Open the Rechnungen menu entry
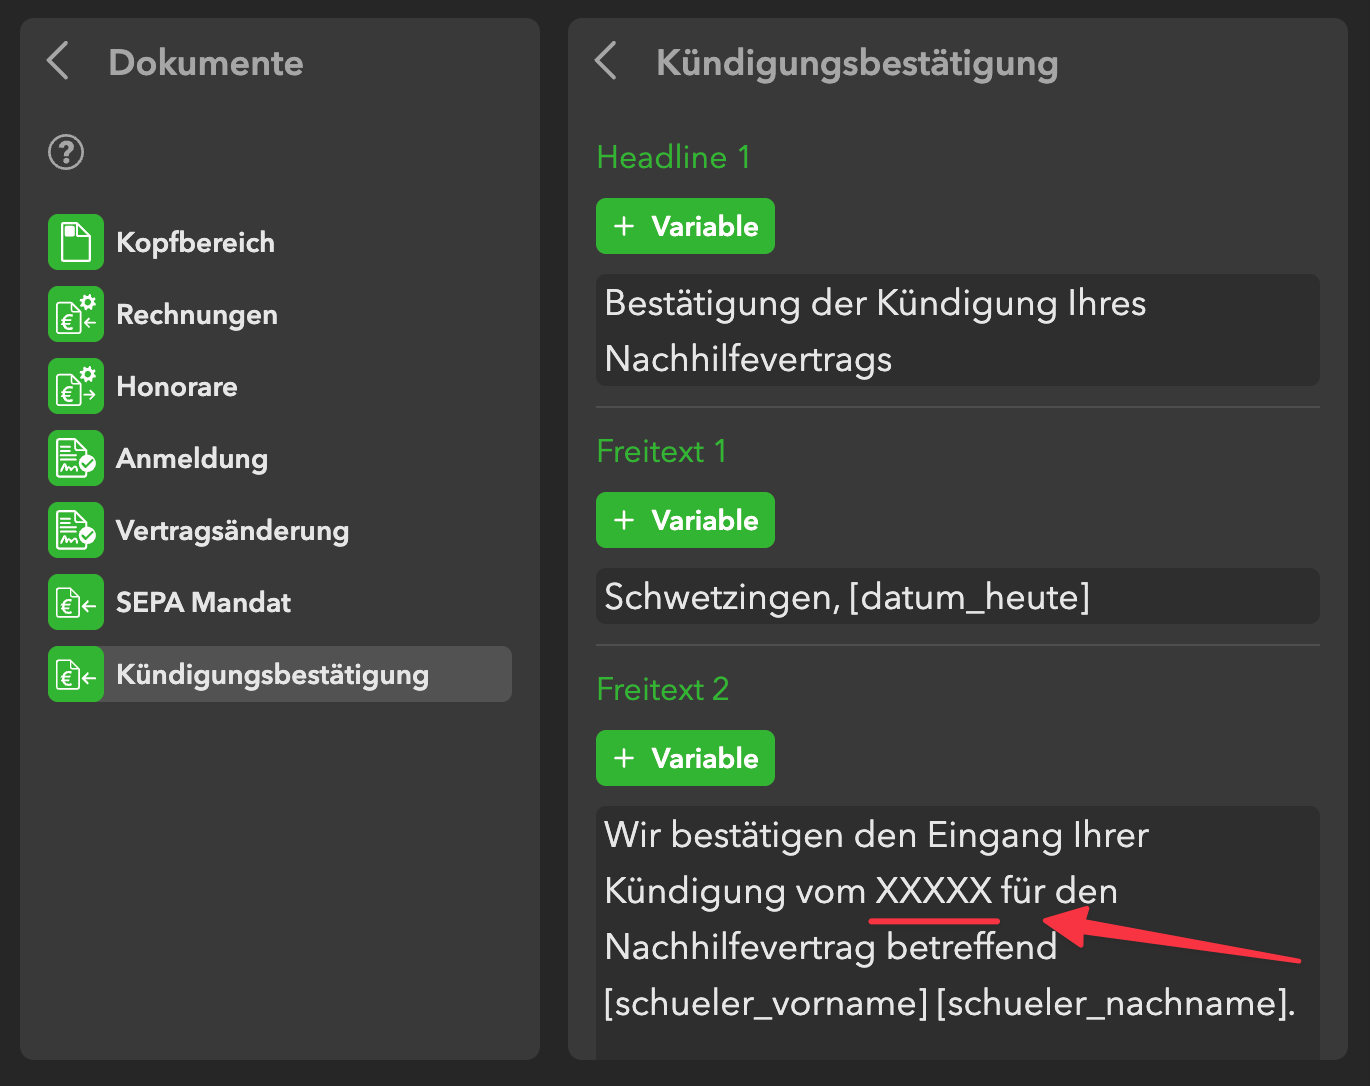Viewport: 1370px width, 1086px height. (197, 314)
